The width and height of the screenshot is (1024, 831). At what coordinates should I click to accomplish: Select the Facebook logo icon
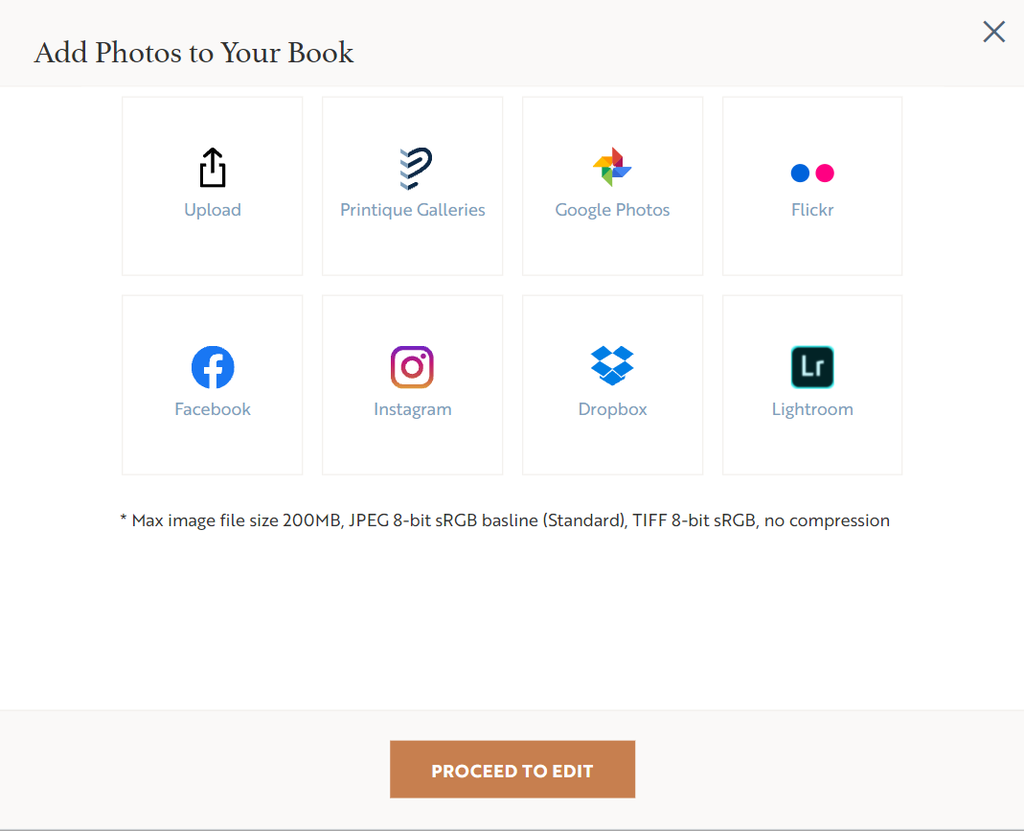213,367
